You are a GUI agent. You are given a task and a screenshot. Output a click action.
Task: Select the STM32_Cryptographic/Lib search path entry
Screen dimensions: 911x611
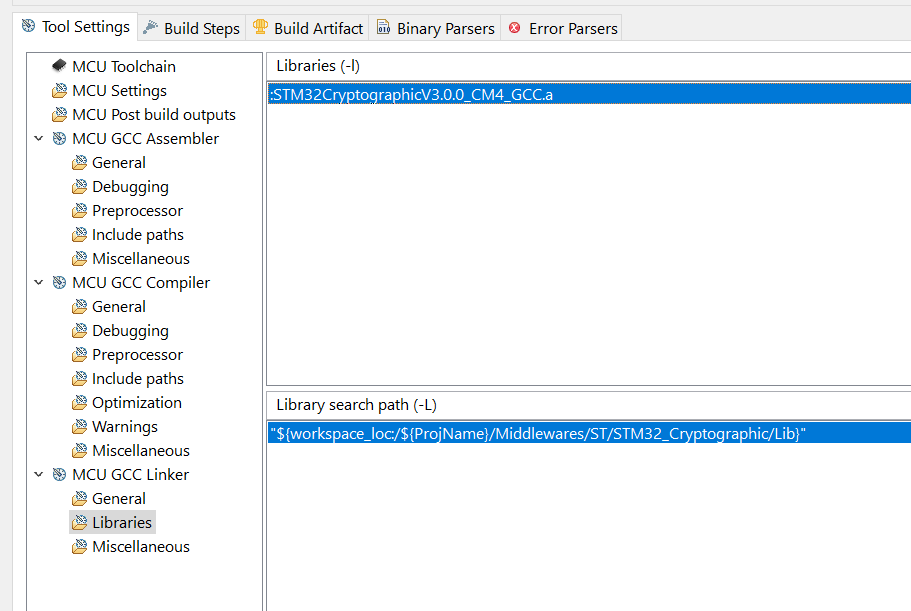click(x=537, y=433)
